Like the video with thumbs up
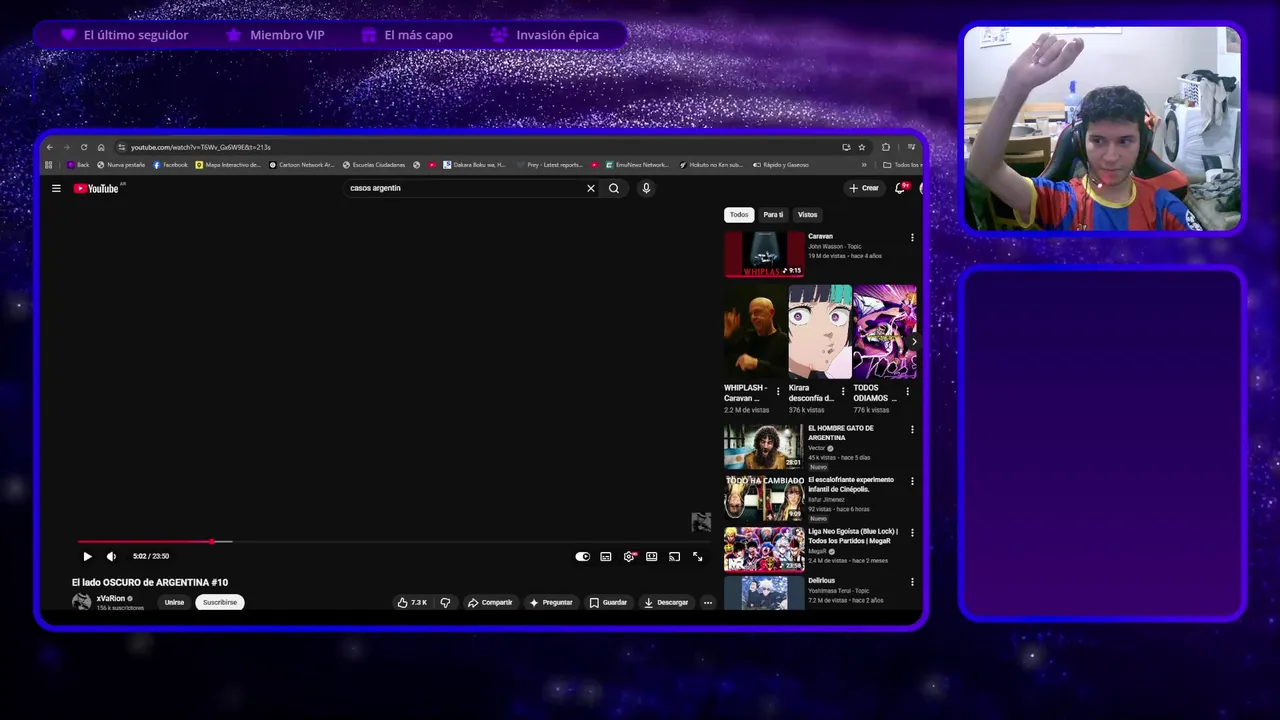 coord(412,602)
